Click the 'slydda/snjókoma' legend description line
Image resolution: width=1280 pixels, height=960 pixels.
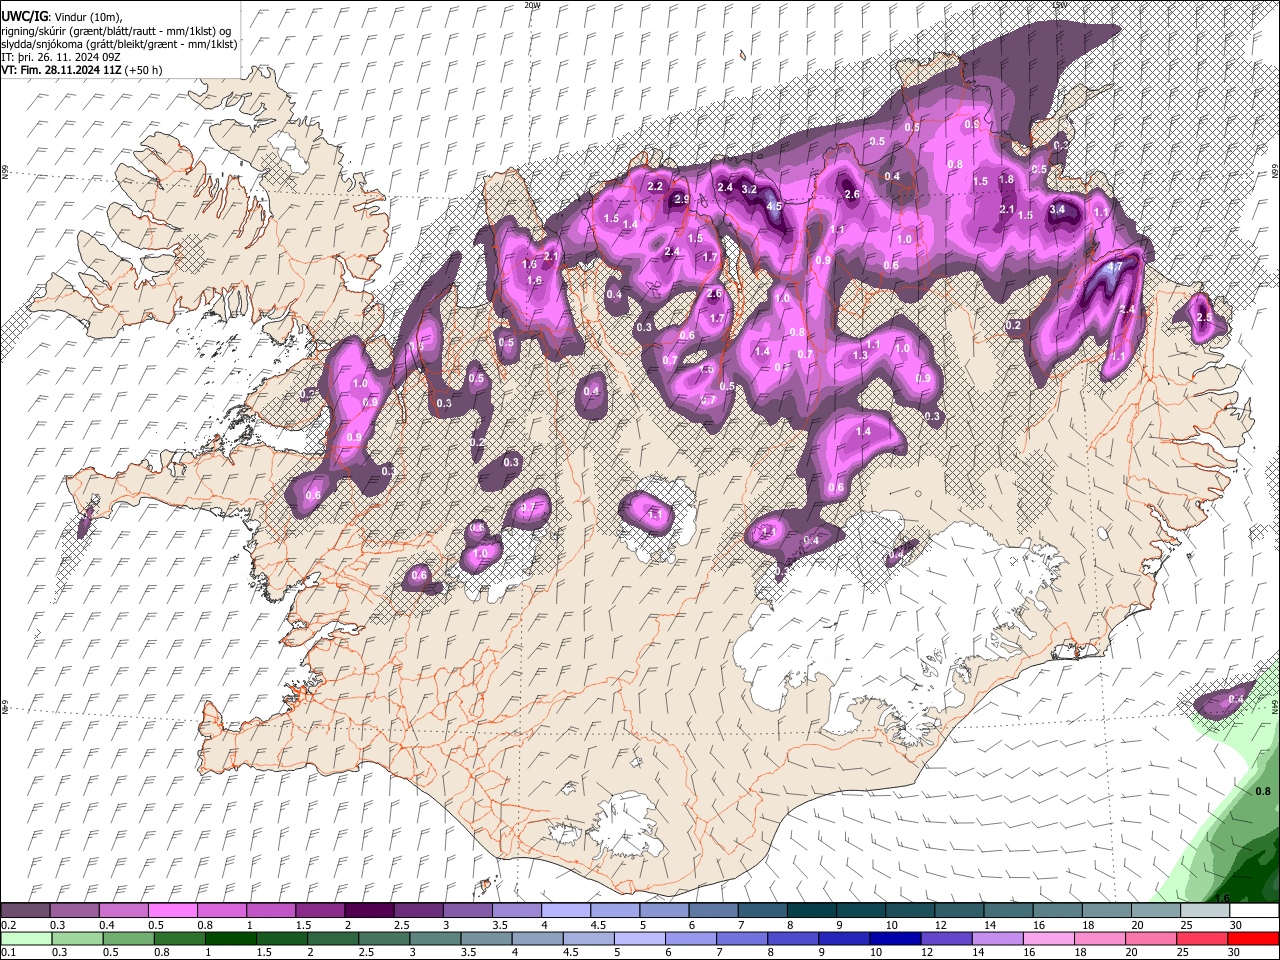click(119, 44)
